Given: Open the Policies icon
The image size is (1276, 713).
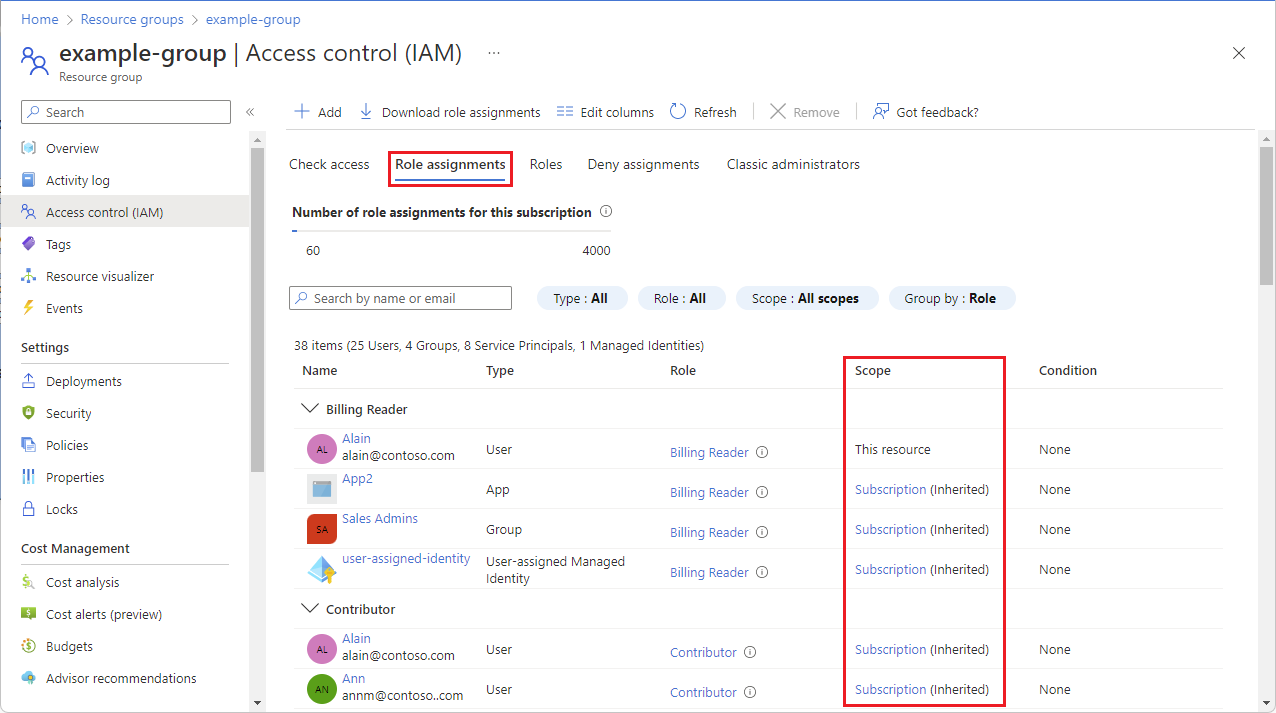Looking at the screenshot, I should [31, 444].
